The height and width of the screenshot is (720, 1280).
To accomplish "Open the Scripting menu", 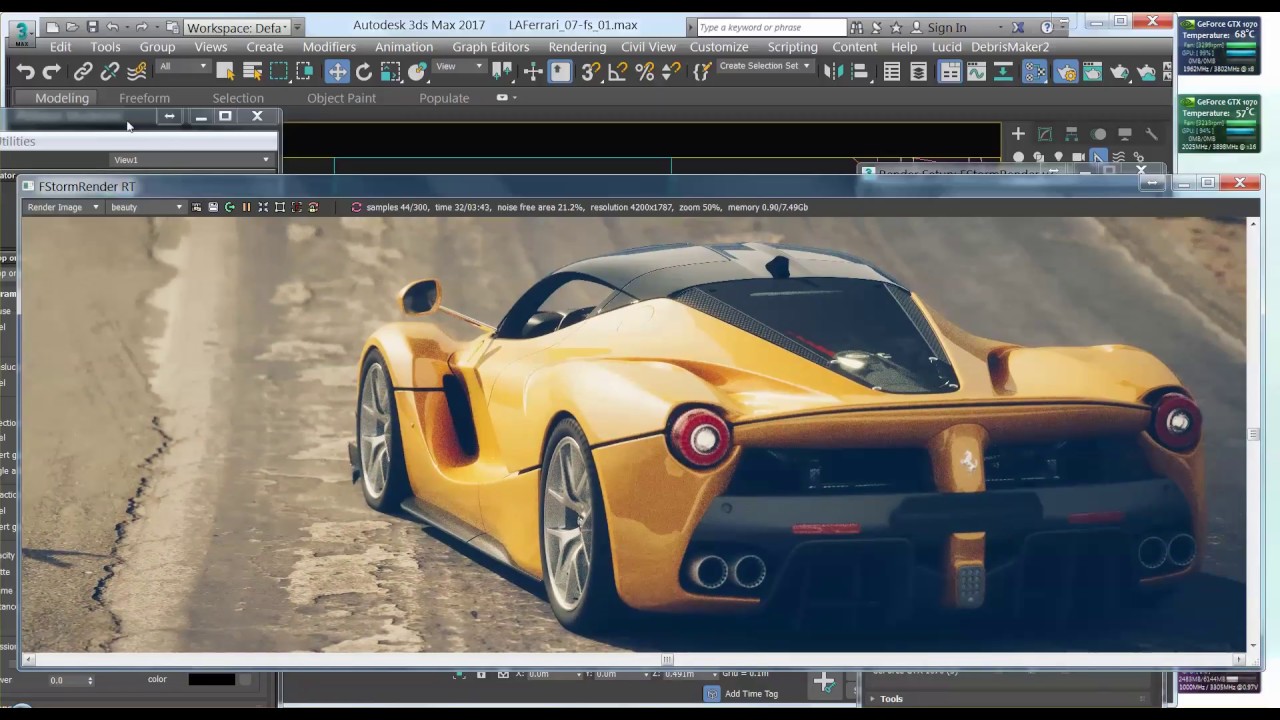I will pos(792,47).
